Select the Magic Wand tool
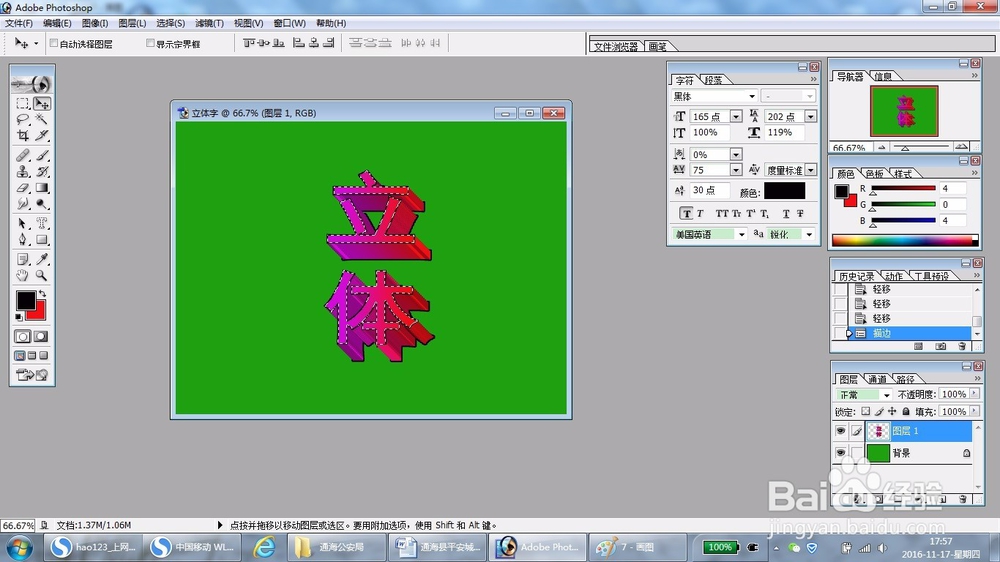 (42, 119)
